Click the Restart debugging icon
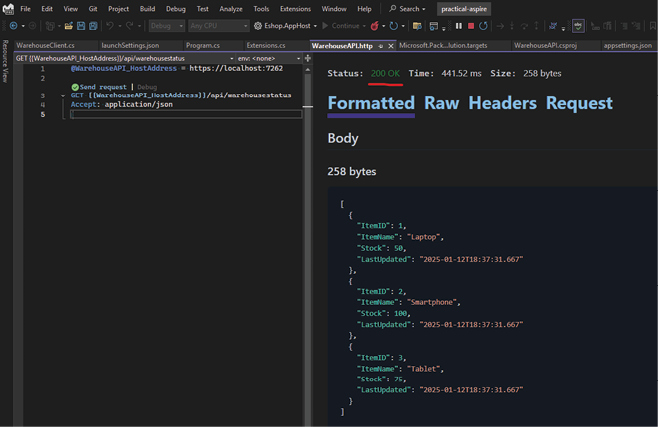This screenshot has width=658, height=427. [x=483, y=26]
